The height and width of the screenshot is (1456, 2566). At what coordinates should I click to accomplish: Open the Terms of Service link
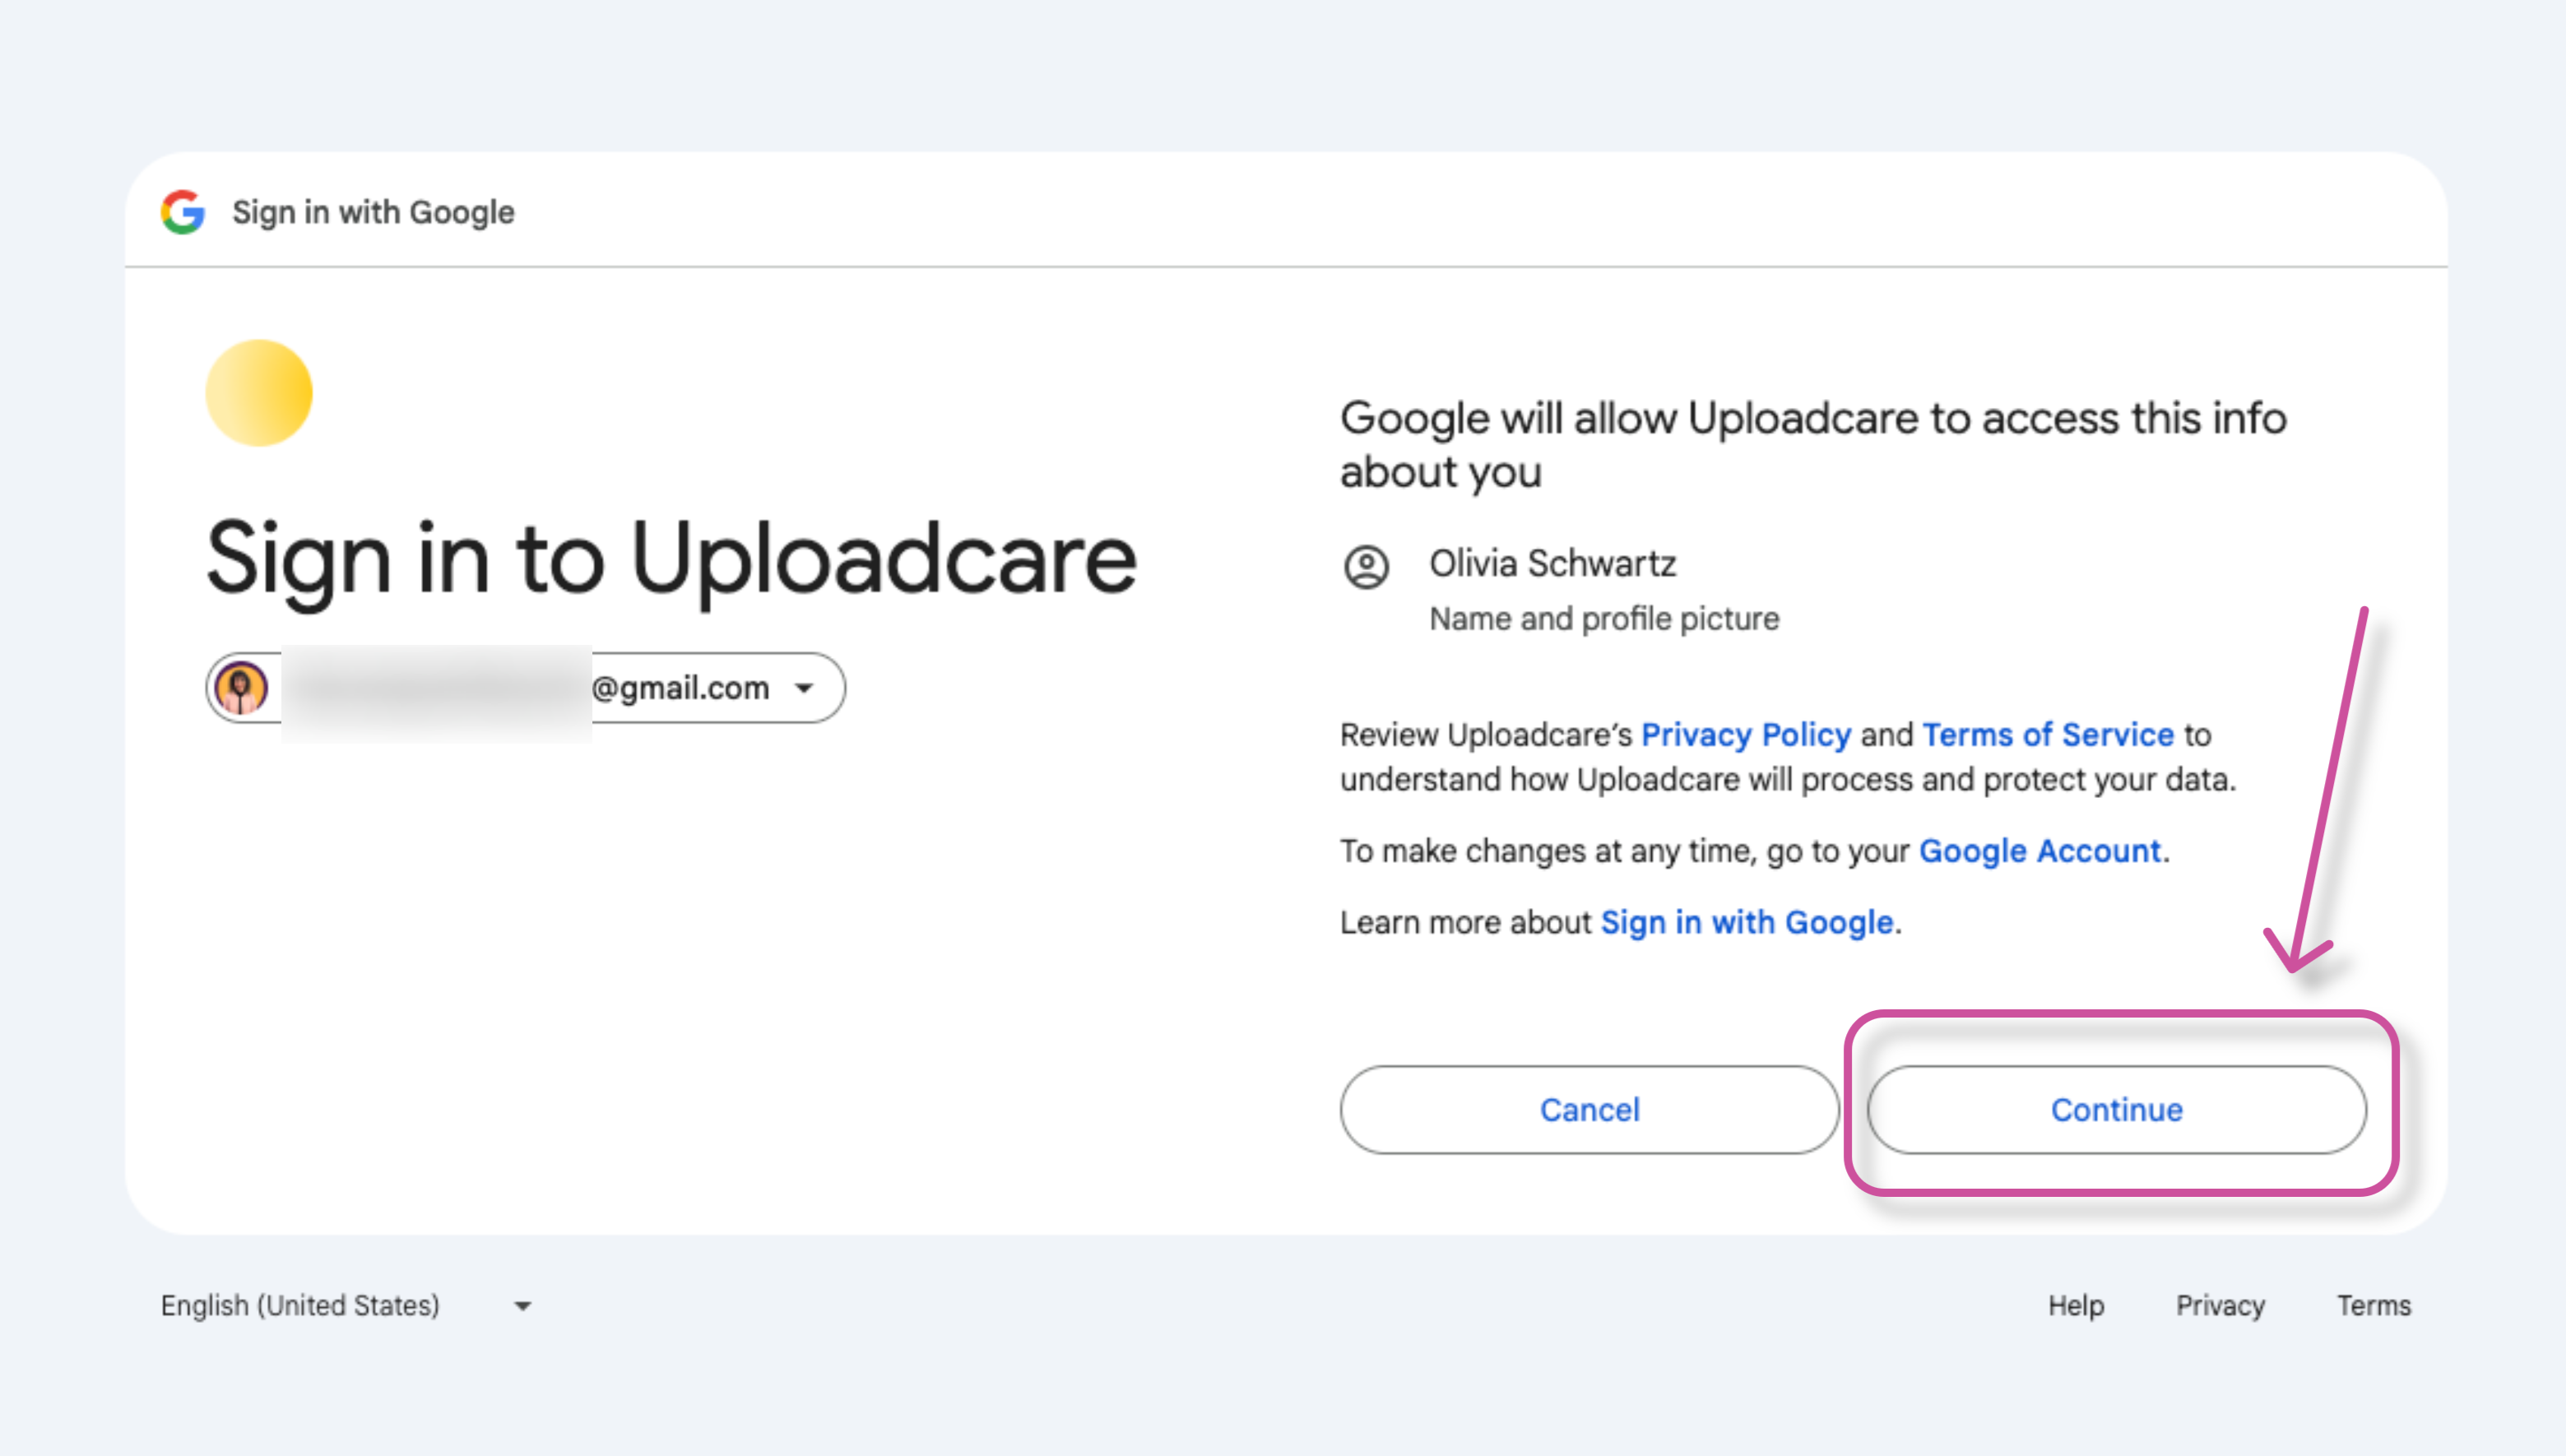point(2047,735)
